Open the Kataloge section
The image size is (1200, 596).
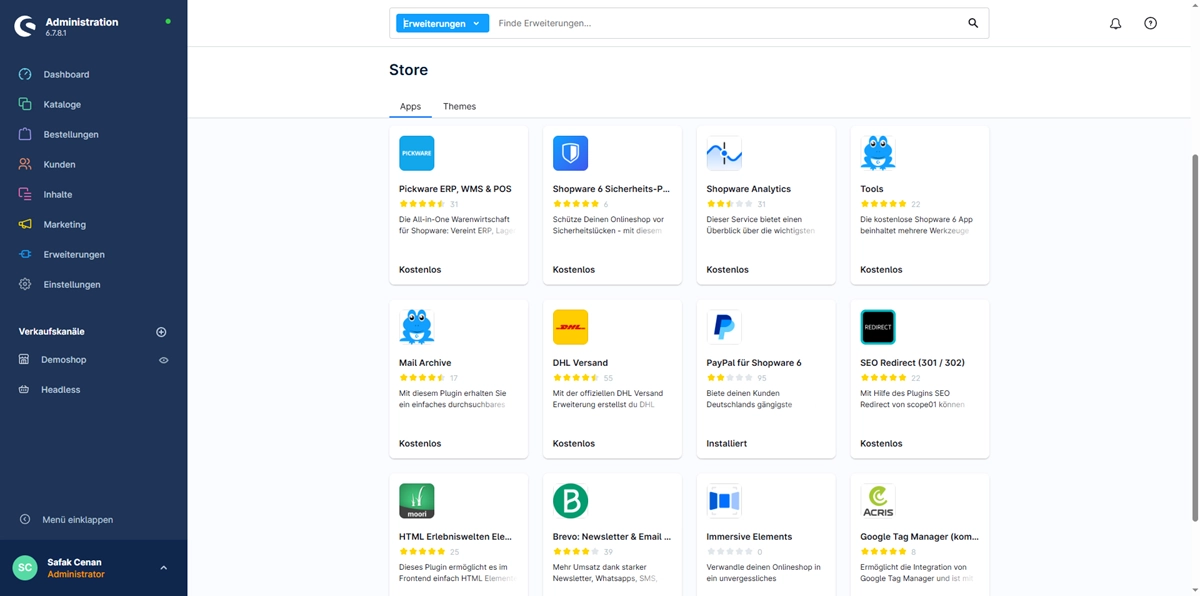pos(61,104)
